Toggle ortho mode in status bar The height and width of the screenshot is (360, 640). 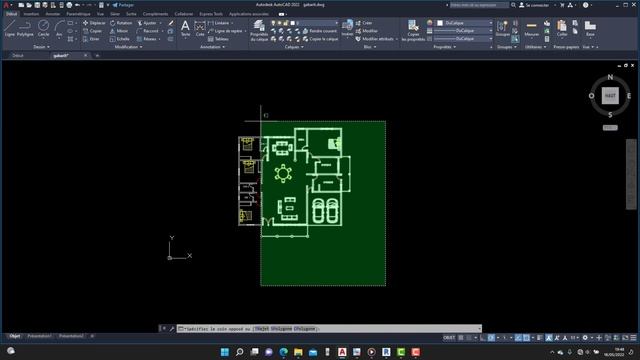(x=483, y=338)
